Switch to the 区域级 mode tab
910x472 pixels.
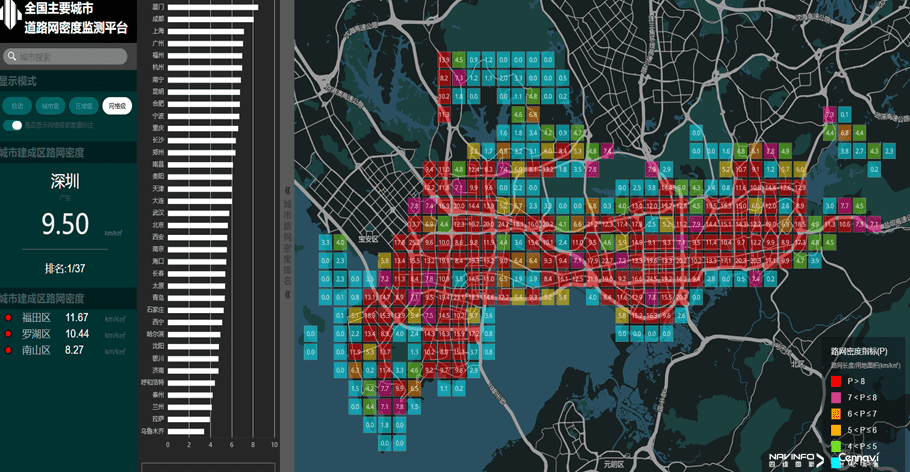[84, 105]
